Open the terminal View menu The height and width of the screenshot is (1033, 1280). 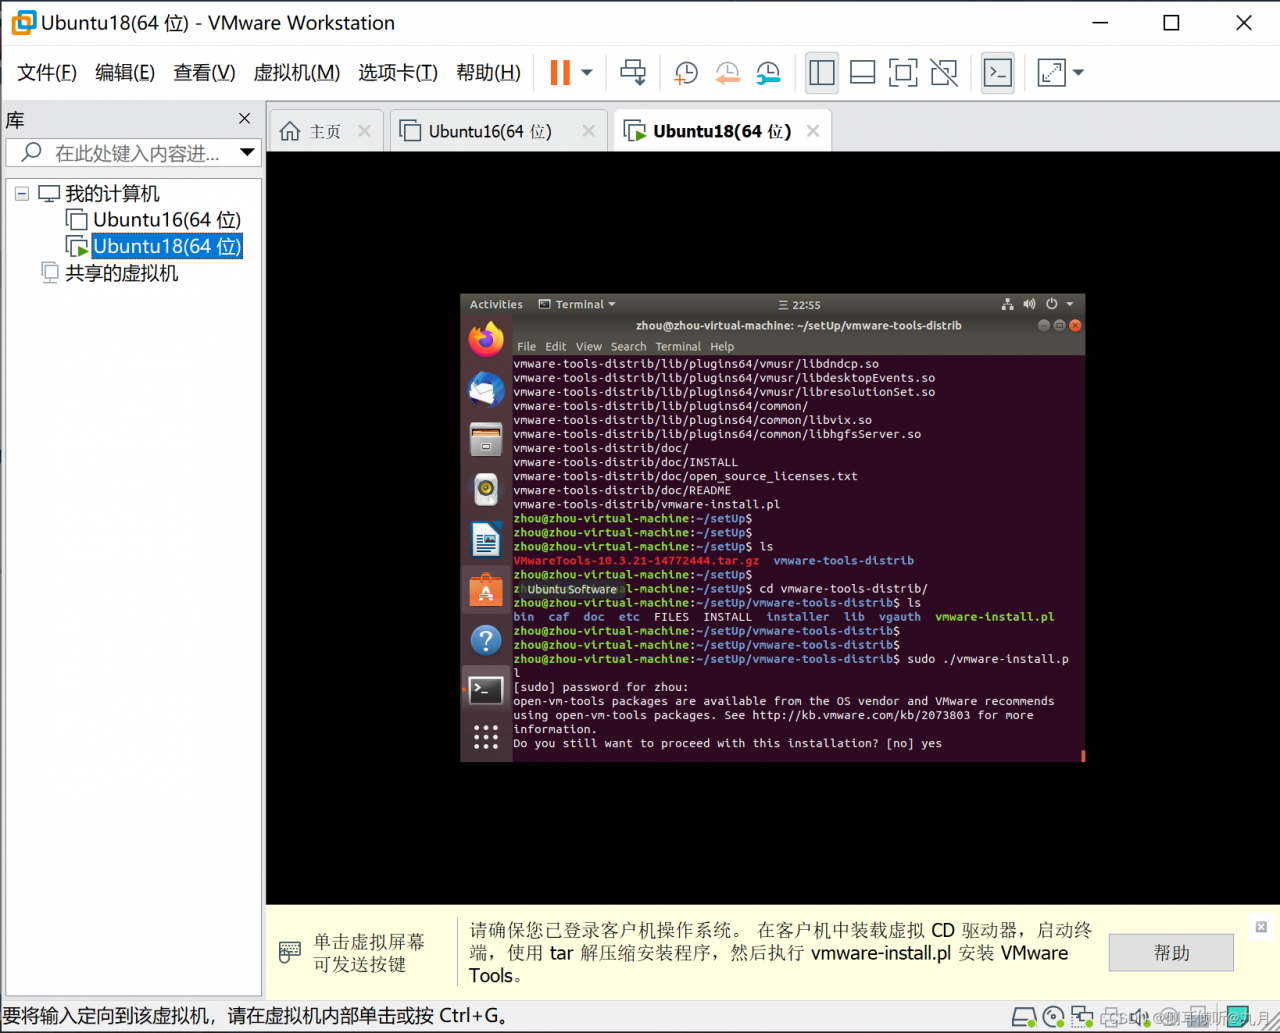(x=589, y=347)
